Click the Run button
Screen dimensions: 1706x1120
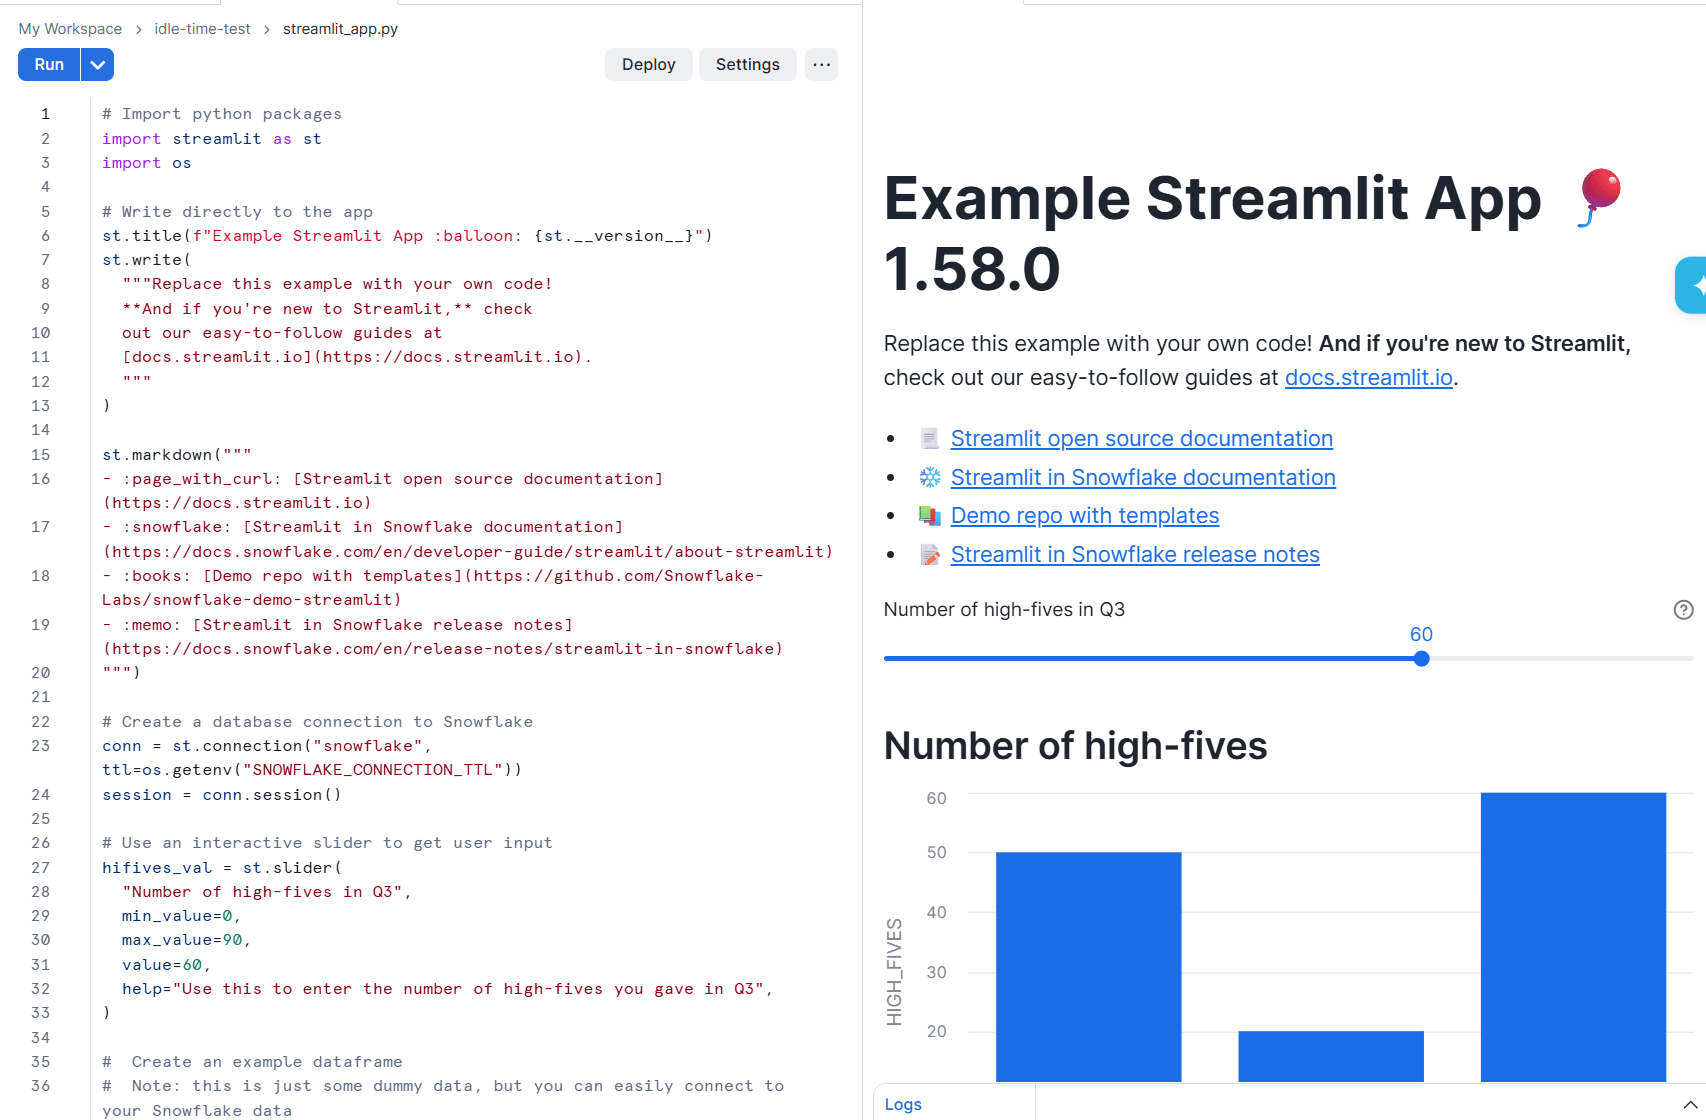pos(49,65)
